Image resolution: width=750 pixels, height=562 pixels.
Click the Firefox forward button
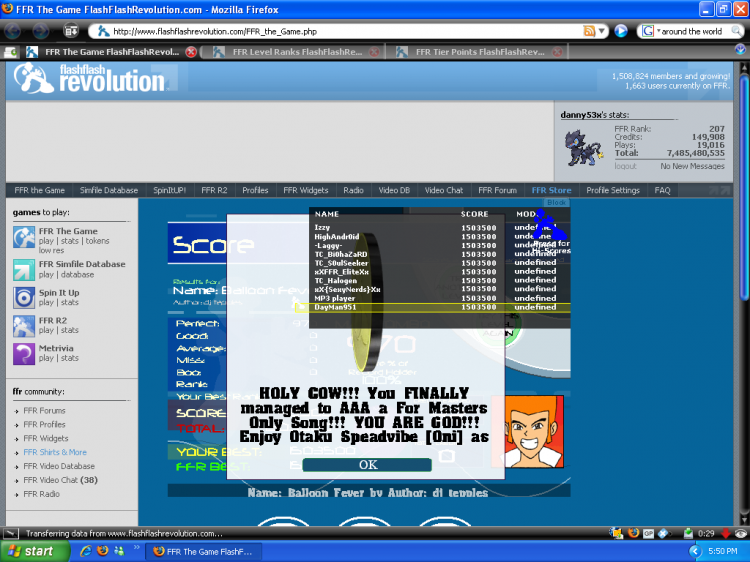pyautogui.click(x=41, y=31)
